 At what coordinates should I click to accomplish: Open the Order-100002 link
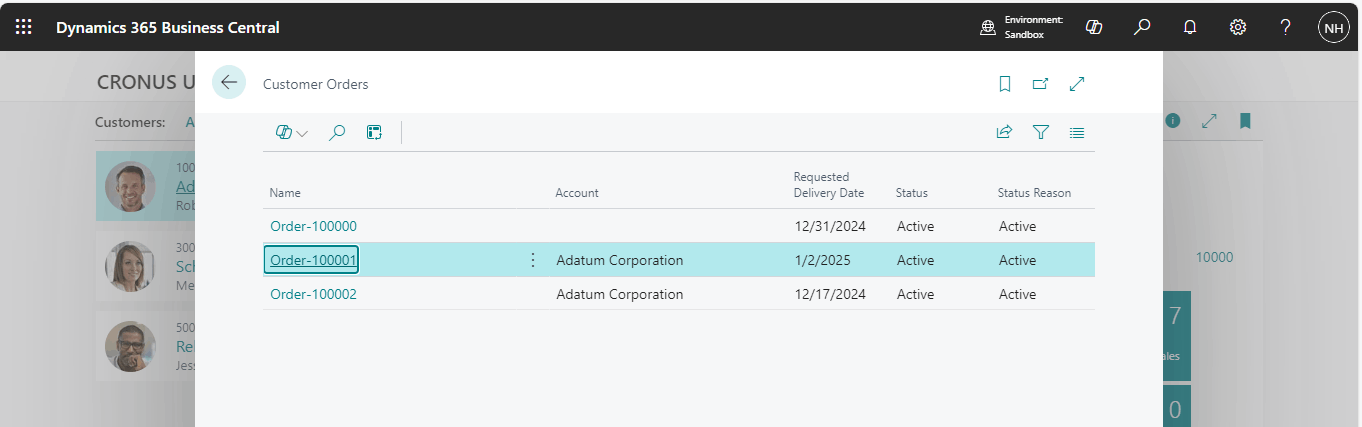point(313,294)
